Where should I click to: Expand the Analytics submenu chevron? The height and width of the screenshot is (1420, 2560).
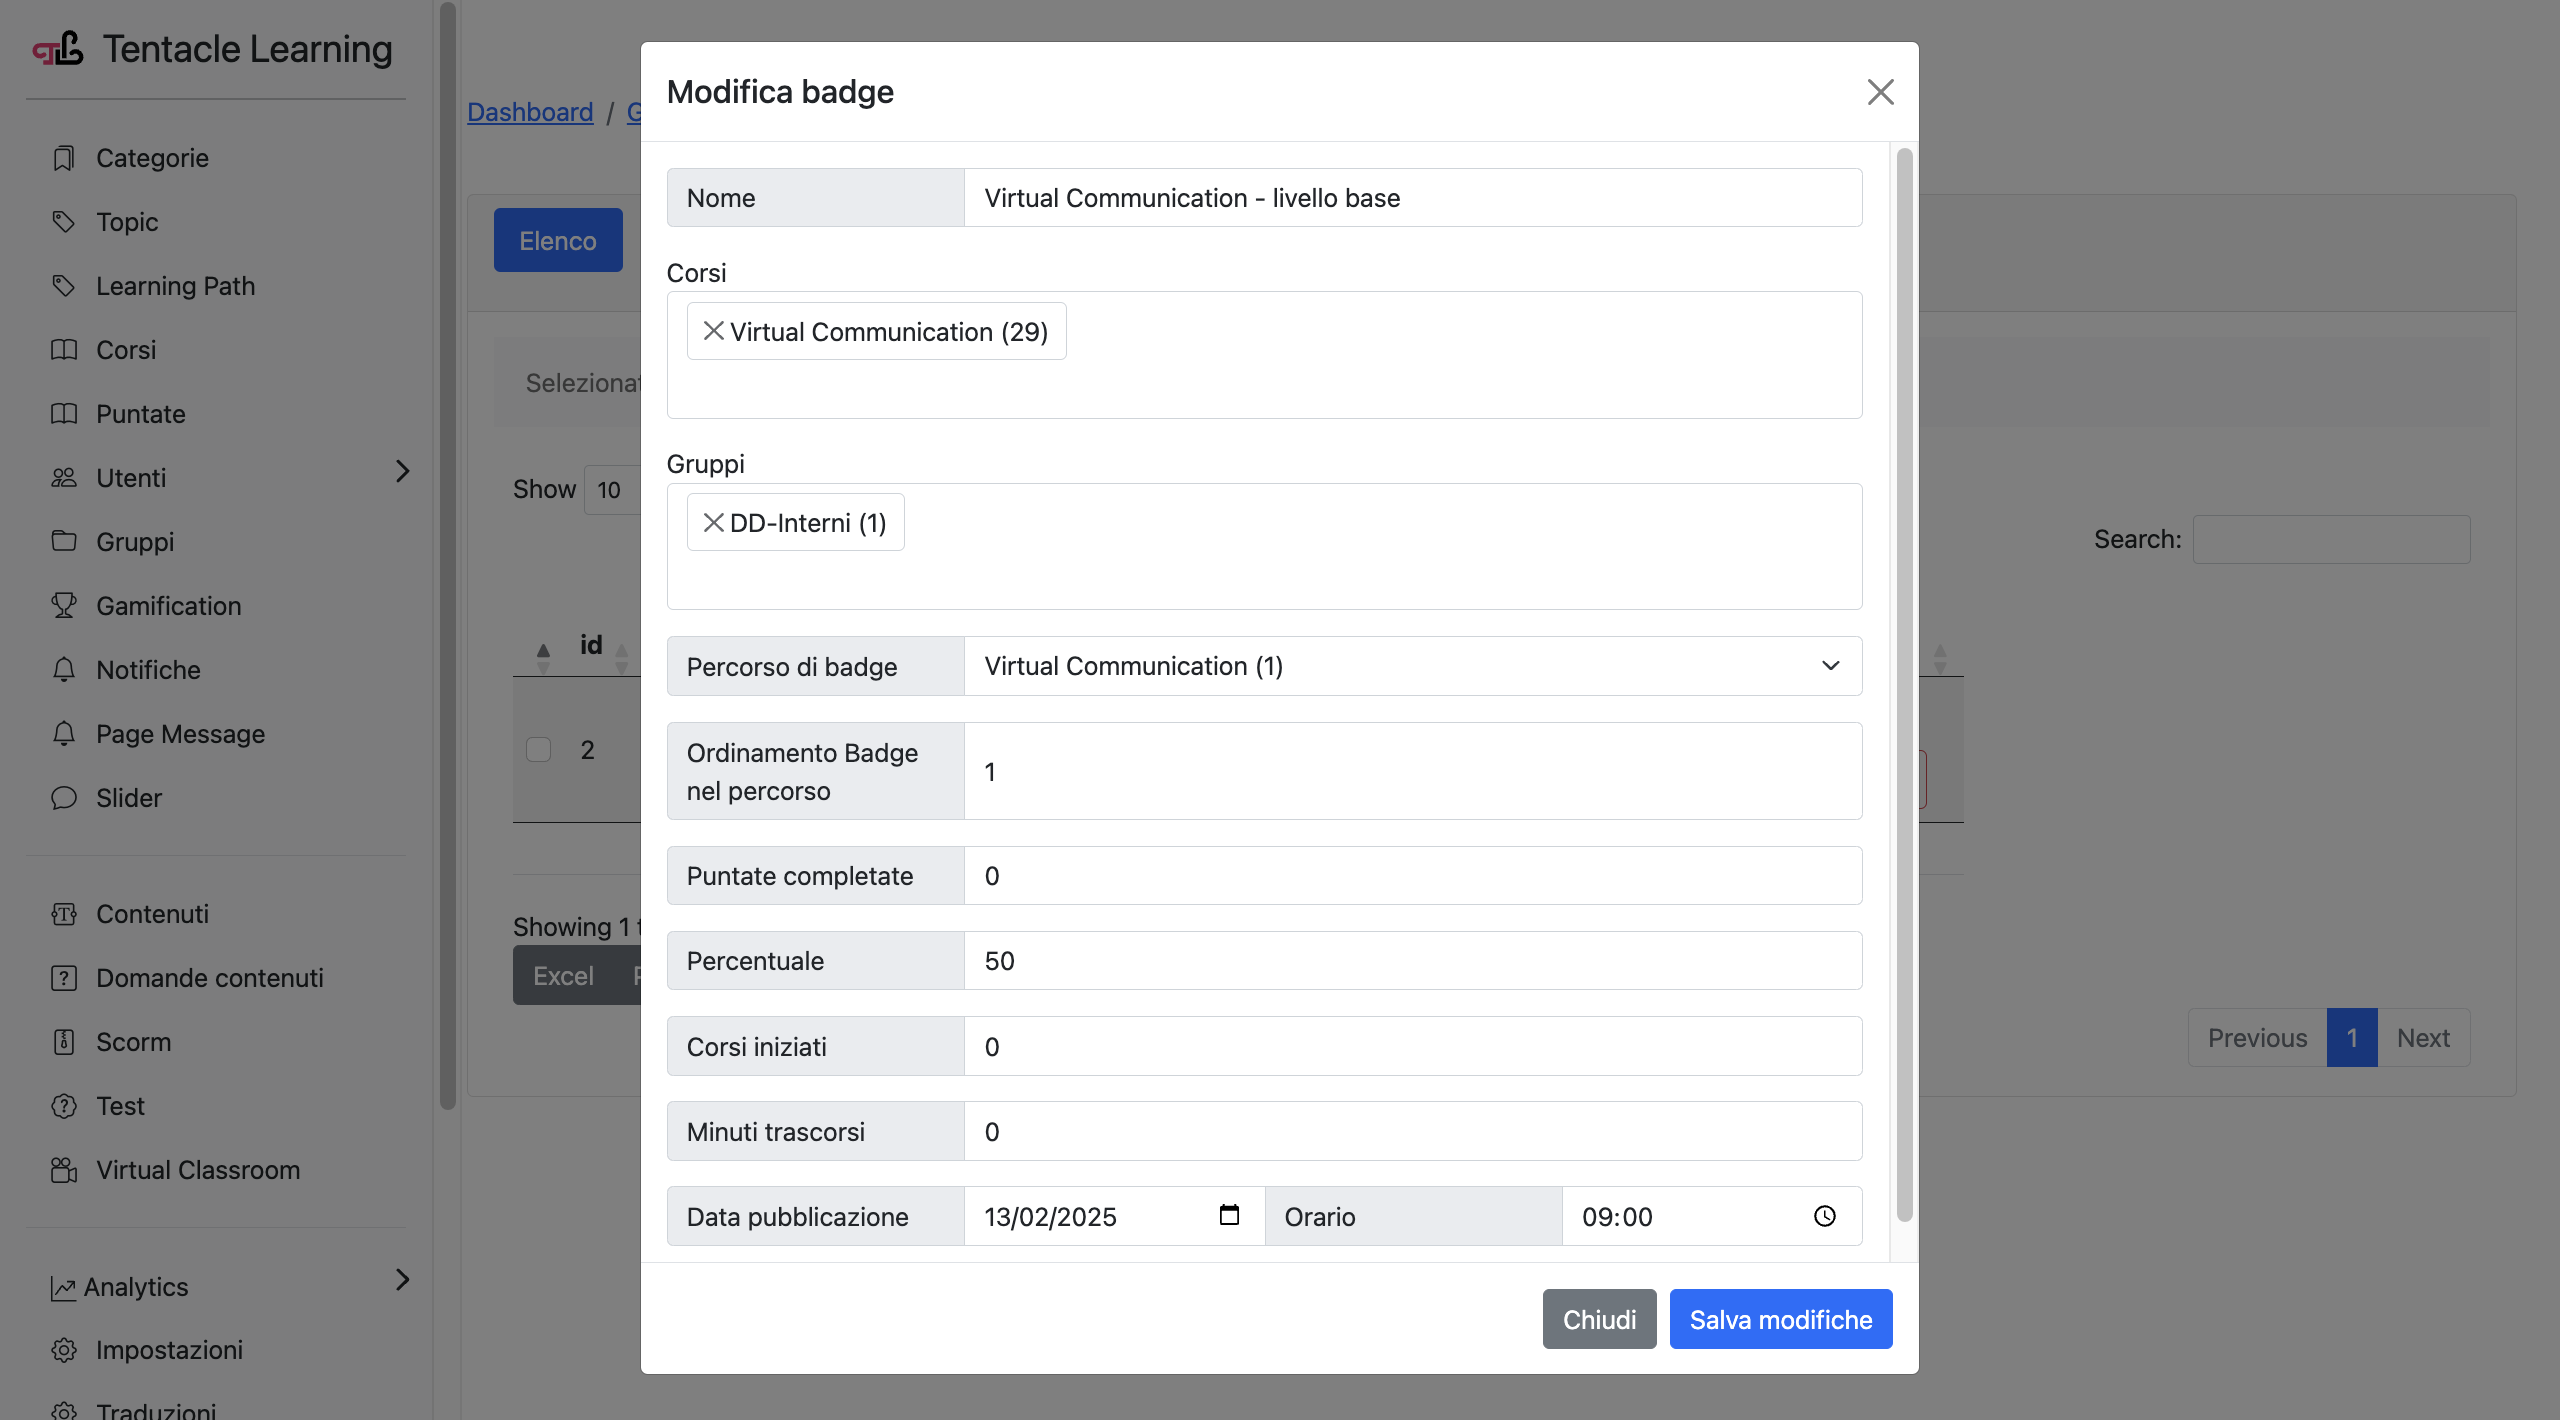(x=402, y=1279)
